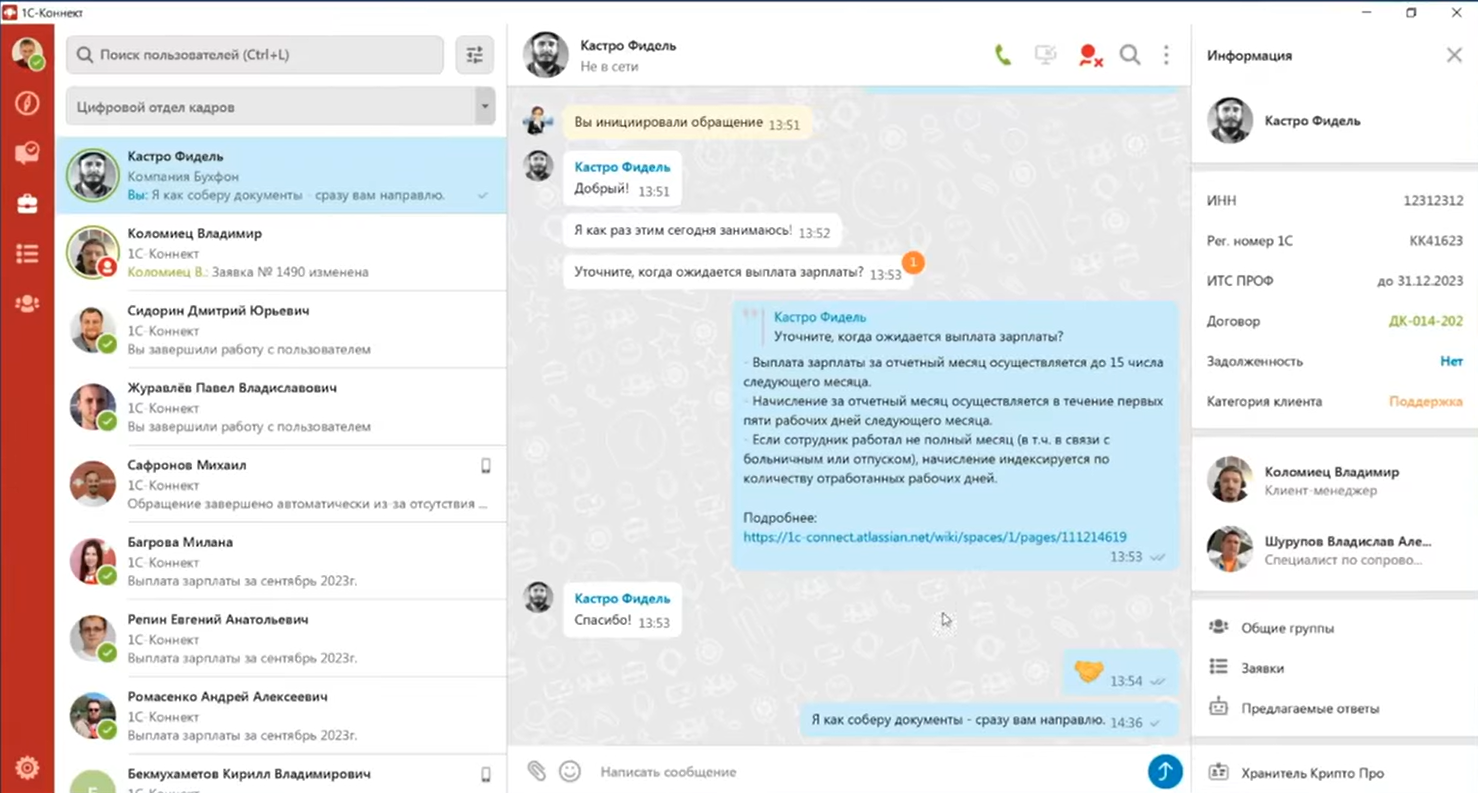This screenshot has width=1478, height=793.
Task: Click the Поиск пользователей search field
Action: tap(255, 56)
